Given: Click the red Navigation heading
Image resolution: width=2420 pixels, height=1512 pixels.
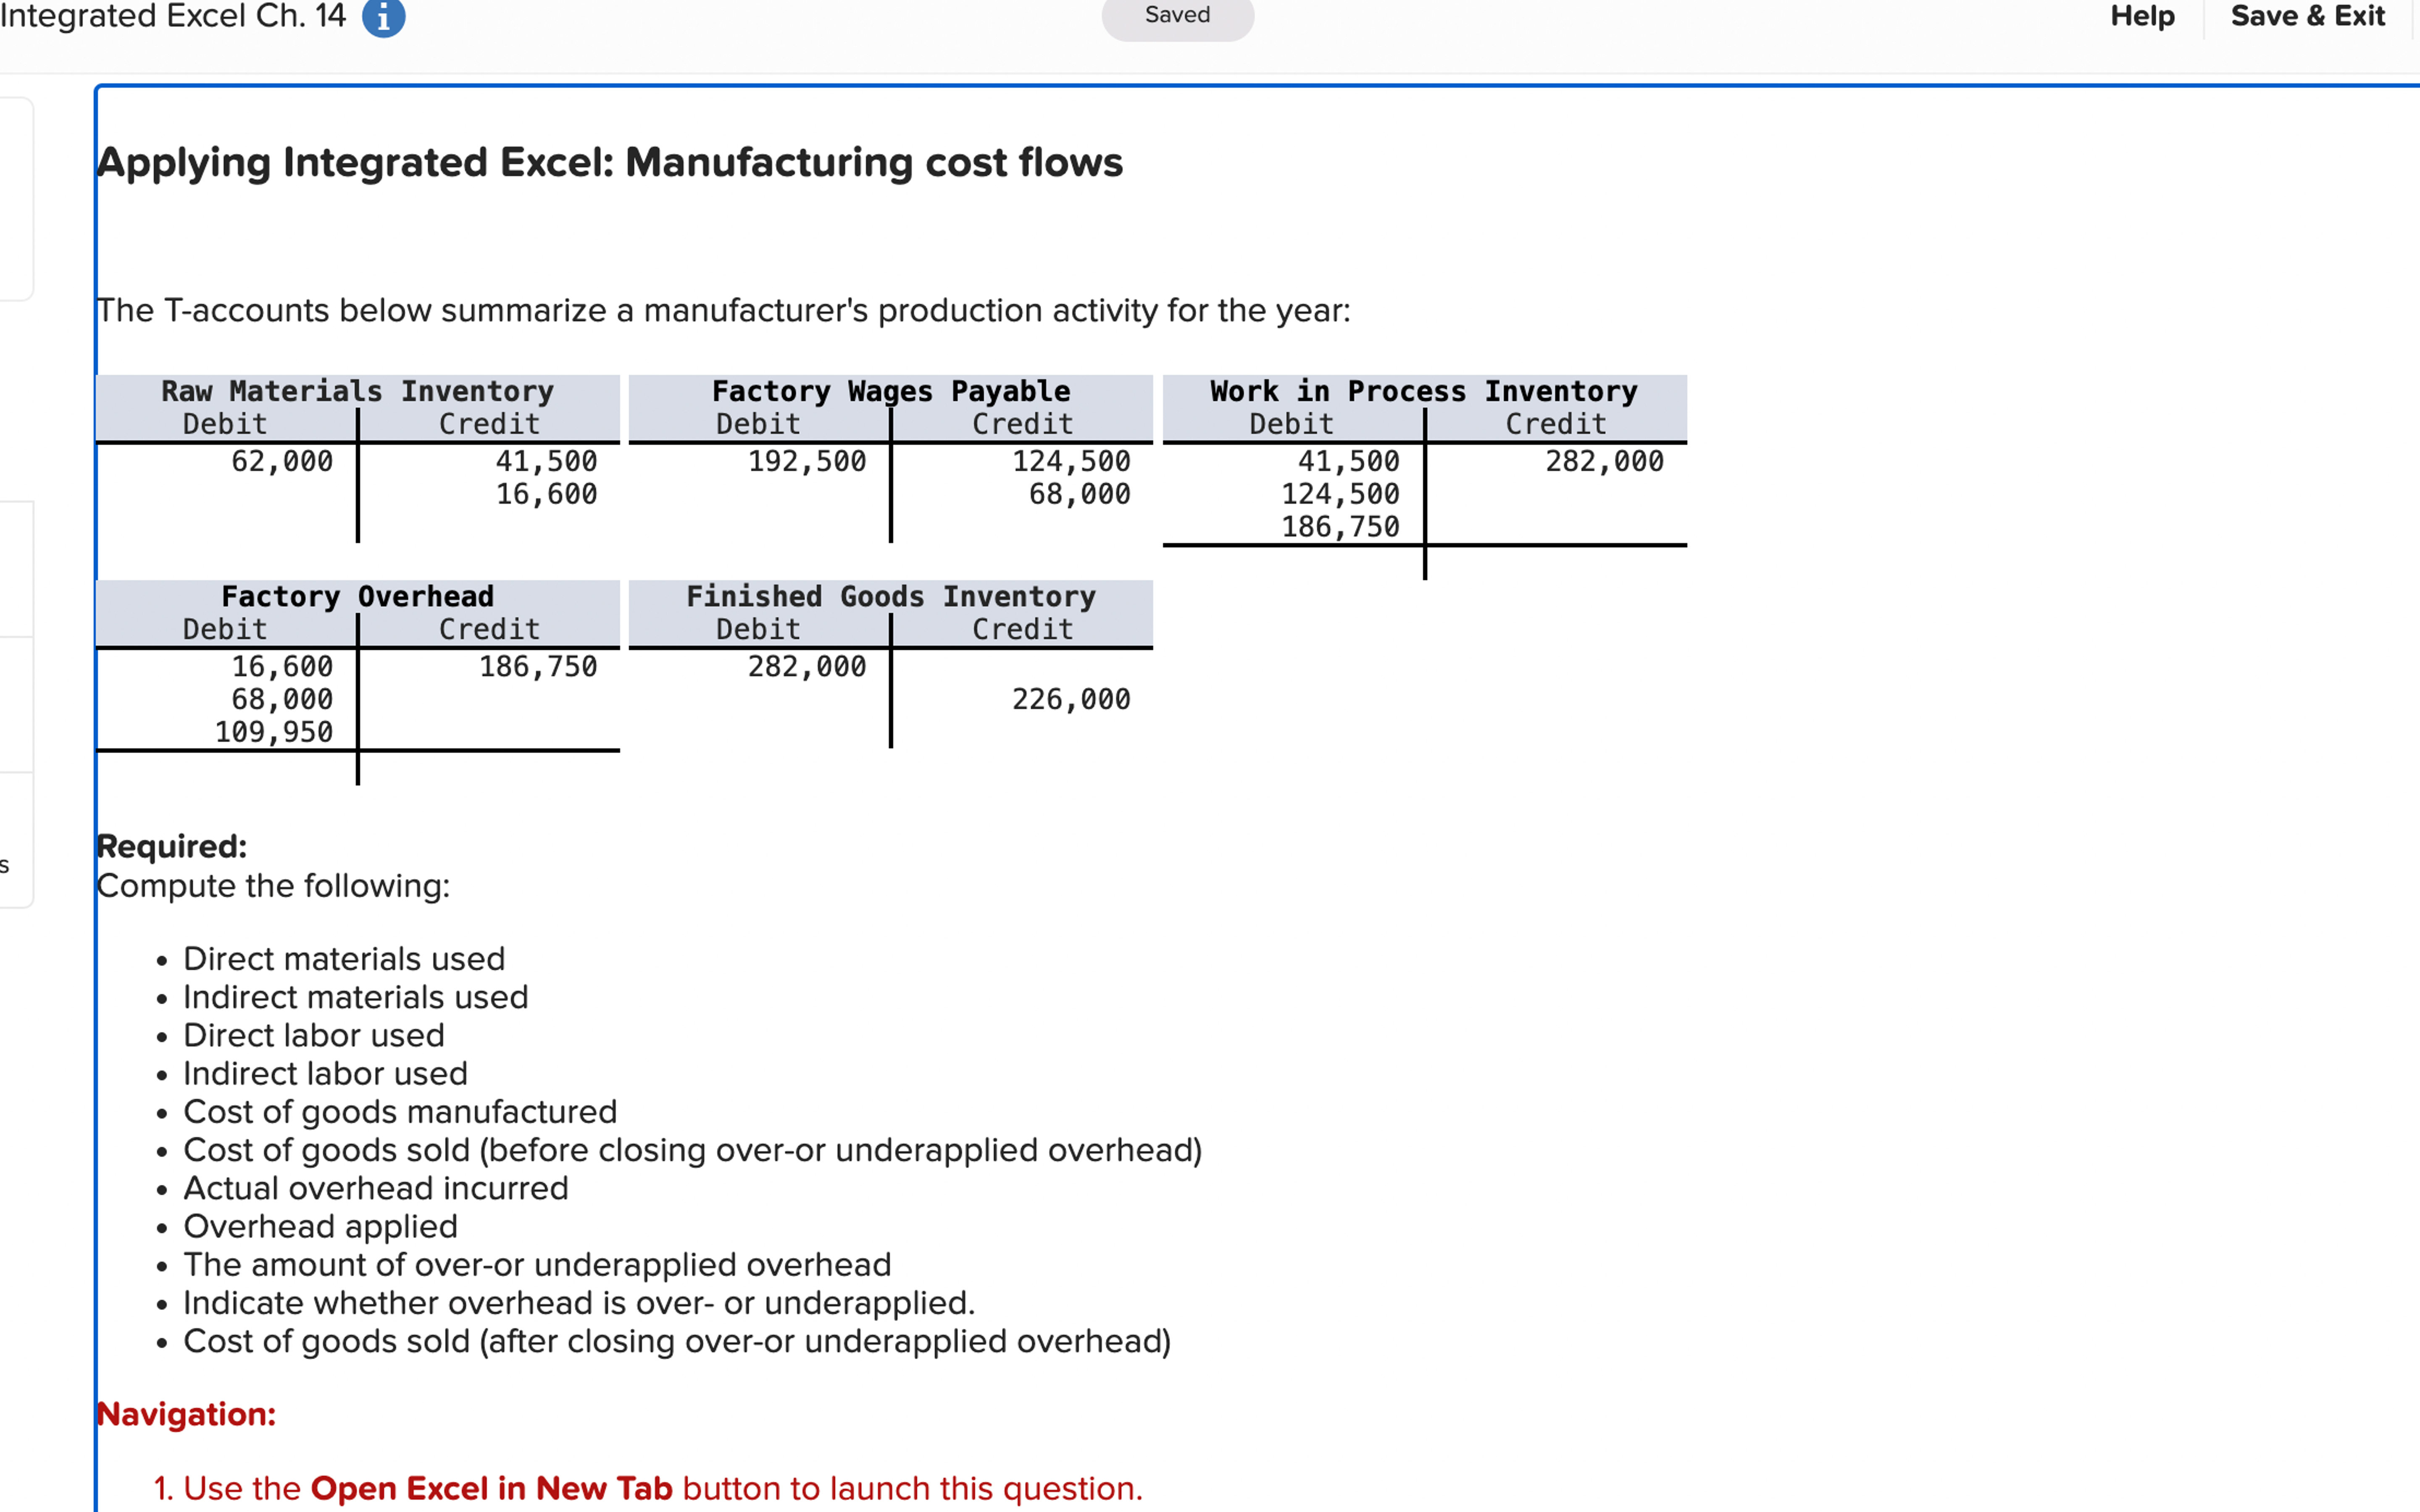Looking at the screenshot, I should point(186,1414).
